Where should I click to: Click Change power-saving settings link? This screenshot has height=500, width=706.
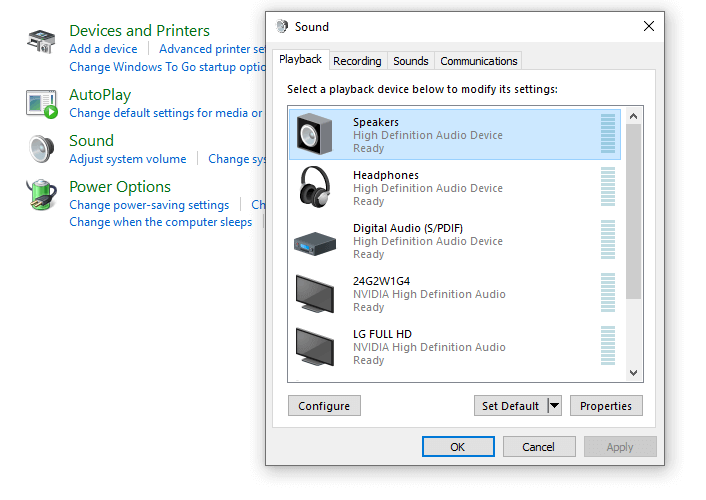click(x=149, y=205)
